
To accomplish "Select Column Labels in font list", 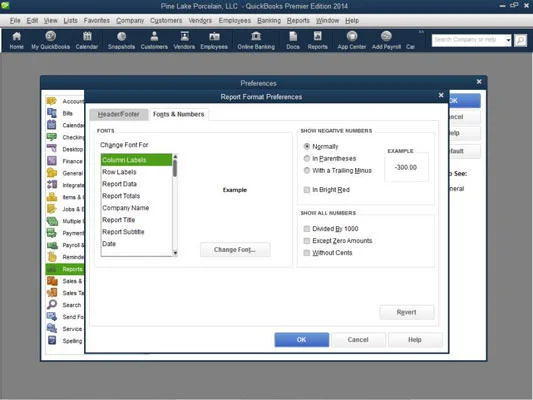I will coord(137,160).
